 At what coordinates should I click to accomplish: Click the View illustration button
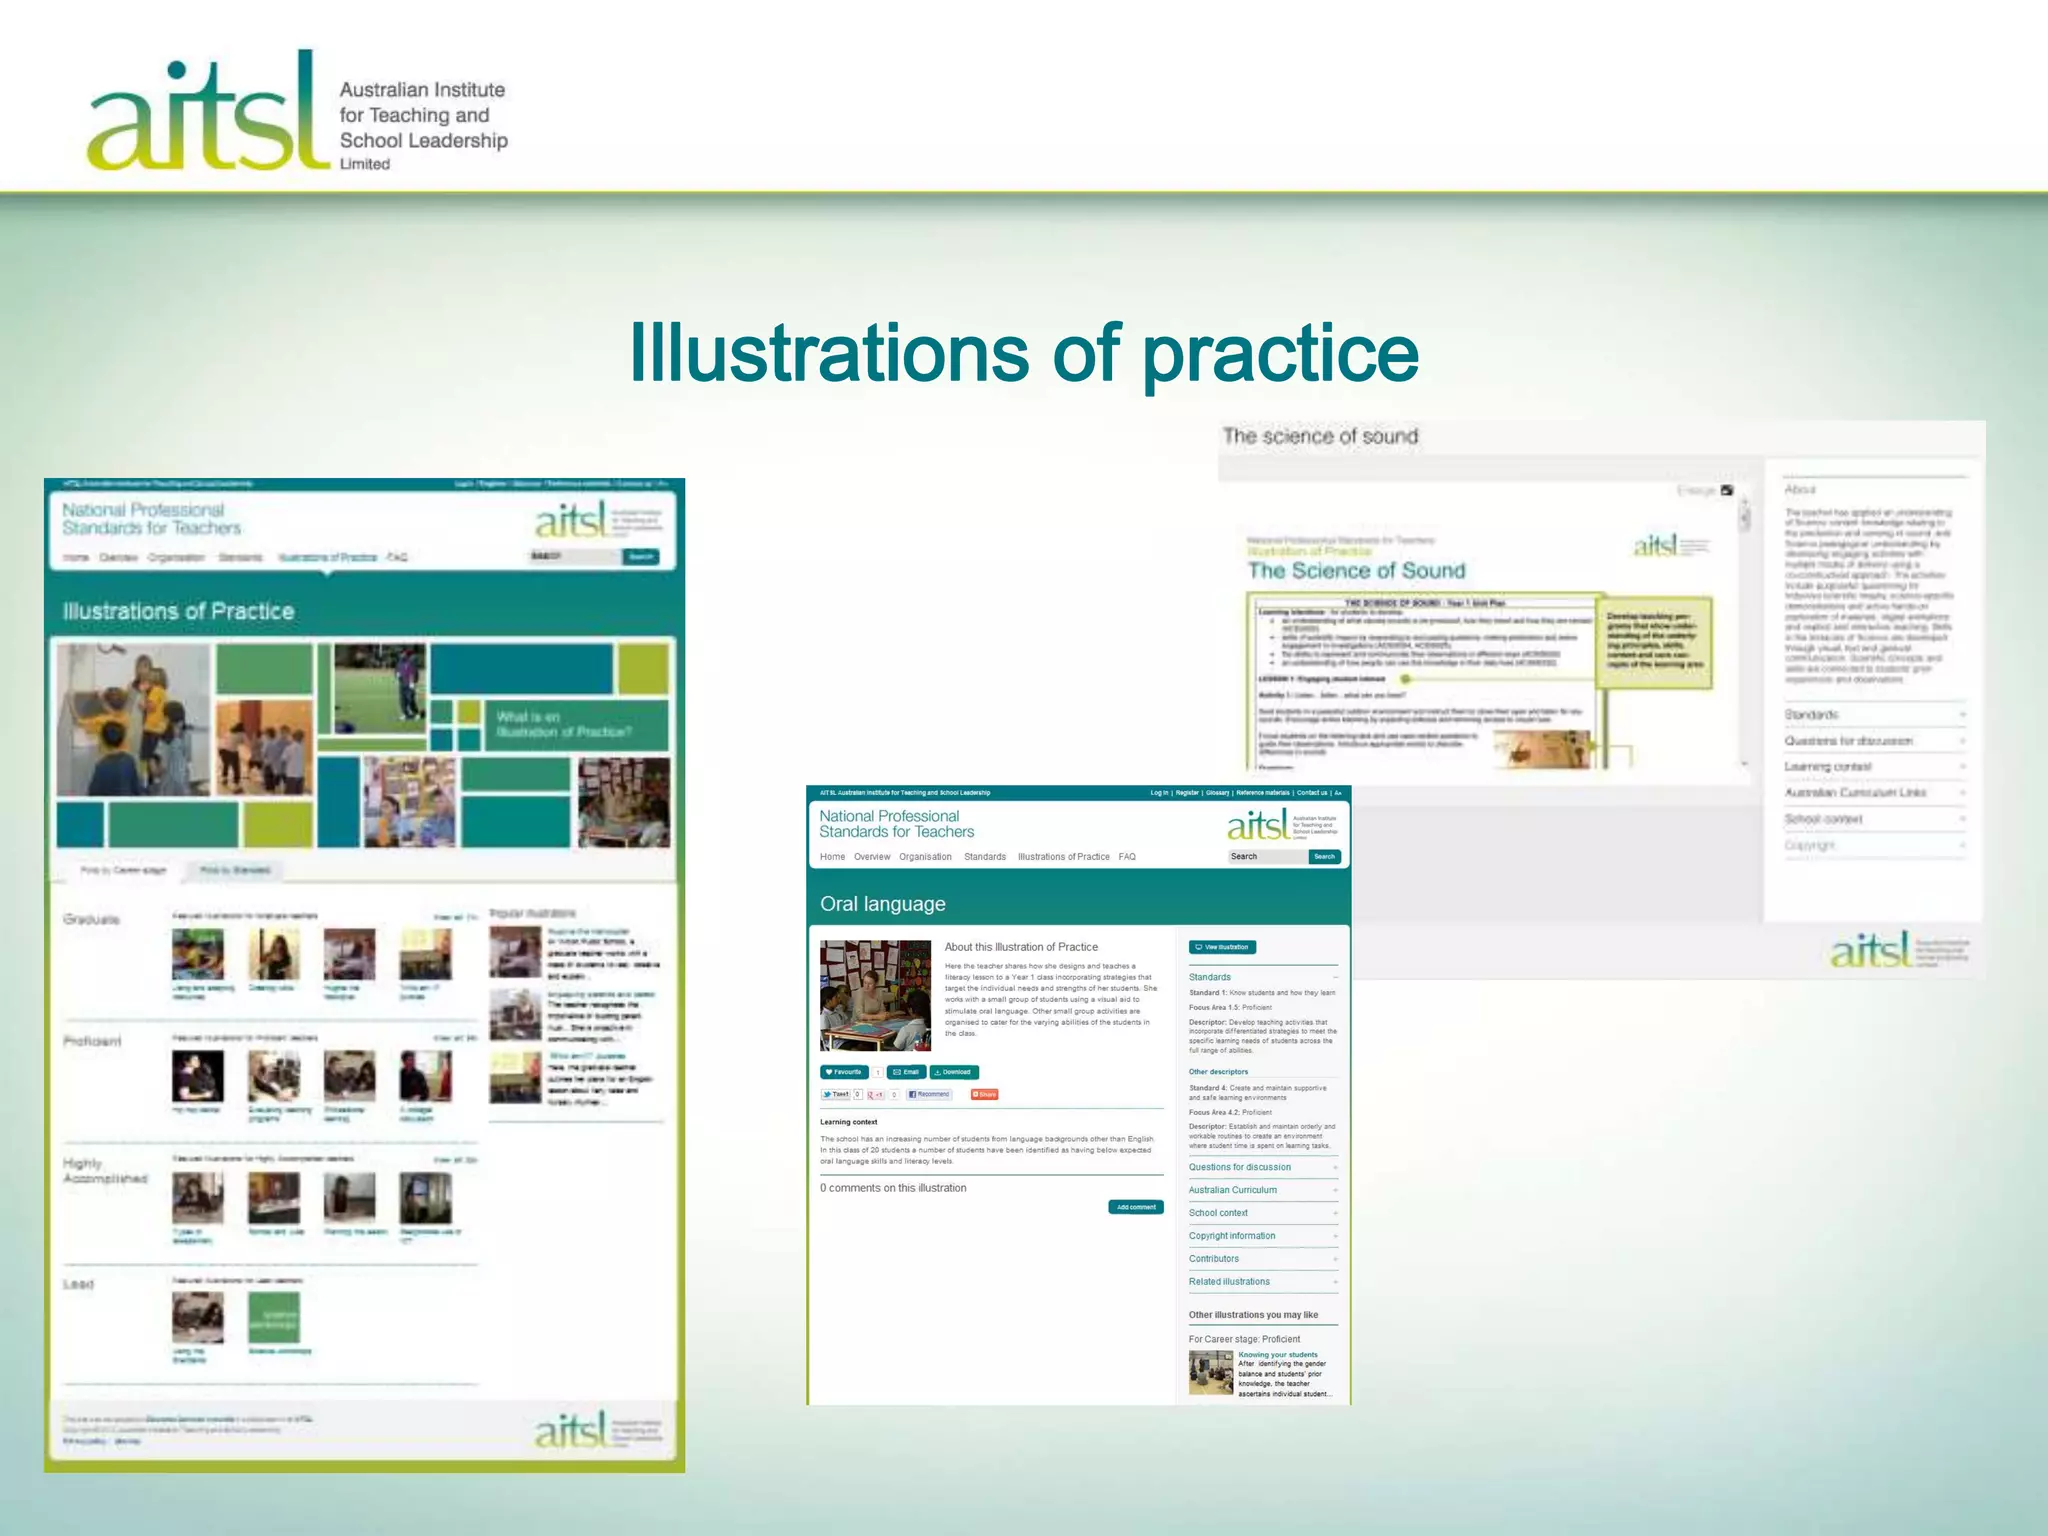pos(1222,947)
